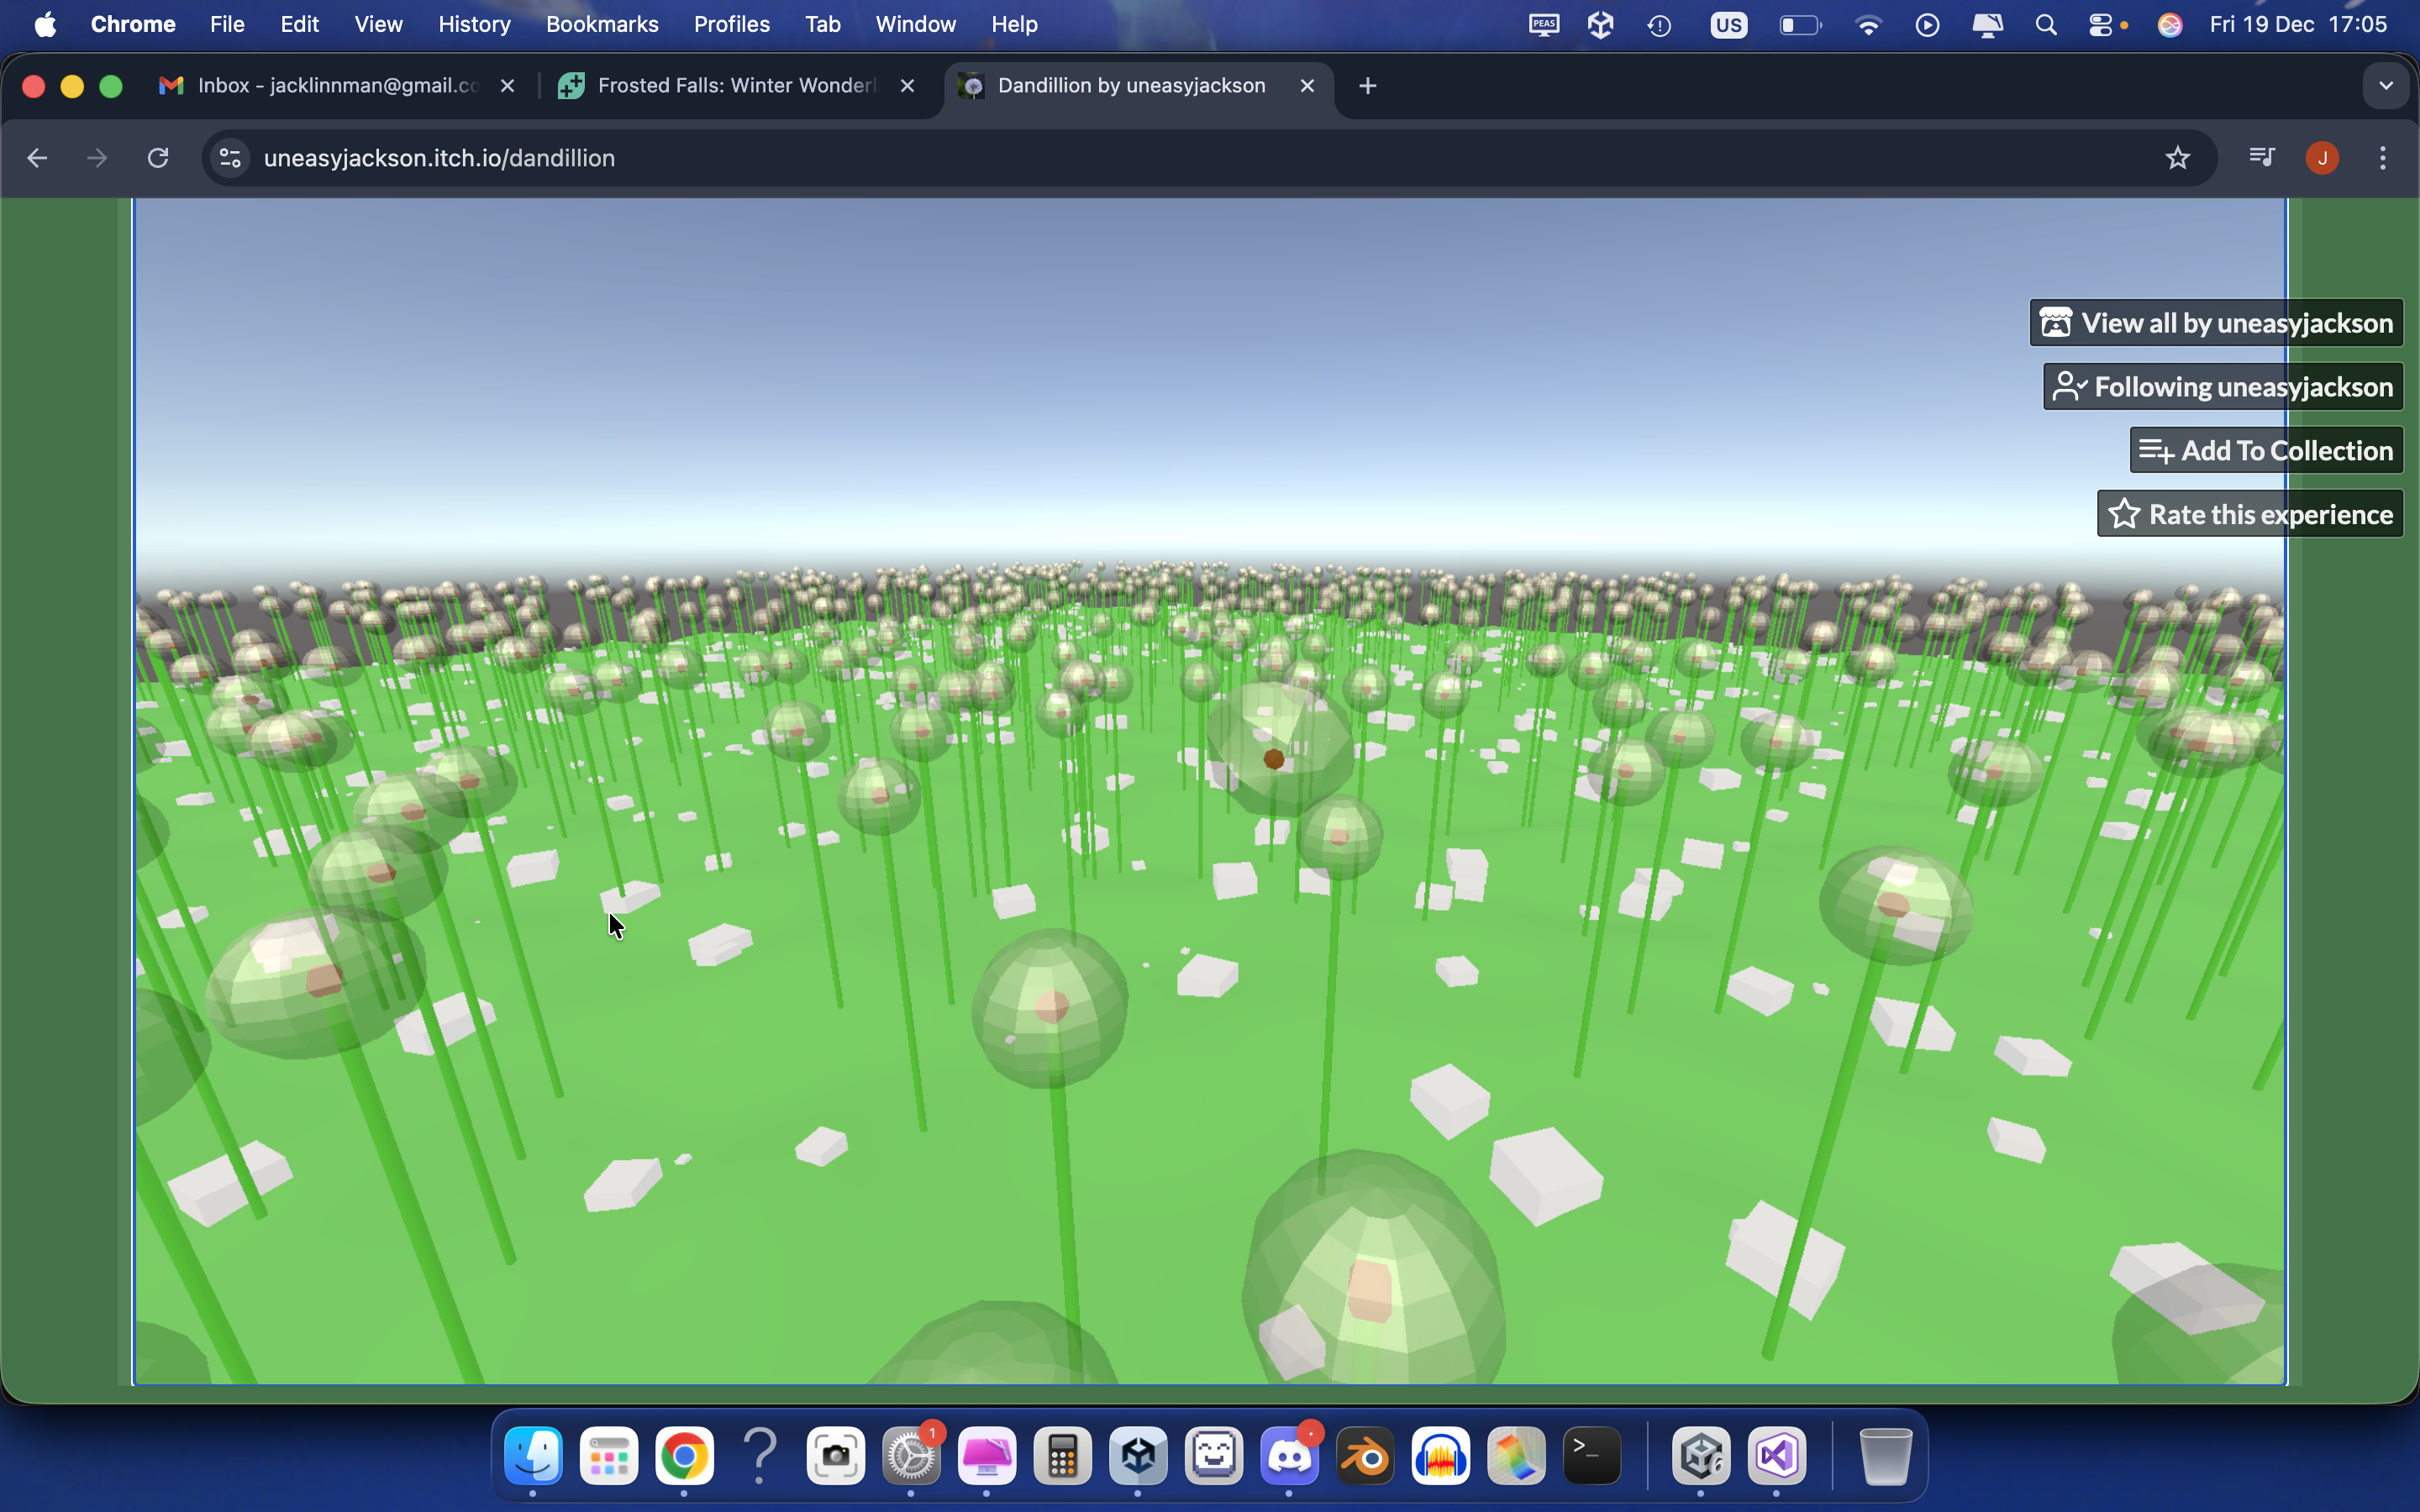The height and width of the screenshot is (1512, 2420).
Task: Open the media controls icon in toolbar
Action: [x=2261, y=158]
